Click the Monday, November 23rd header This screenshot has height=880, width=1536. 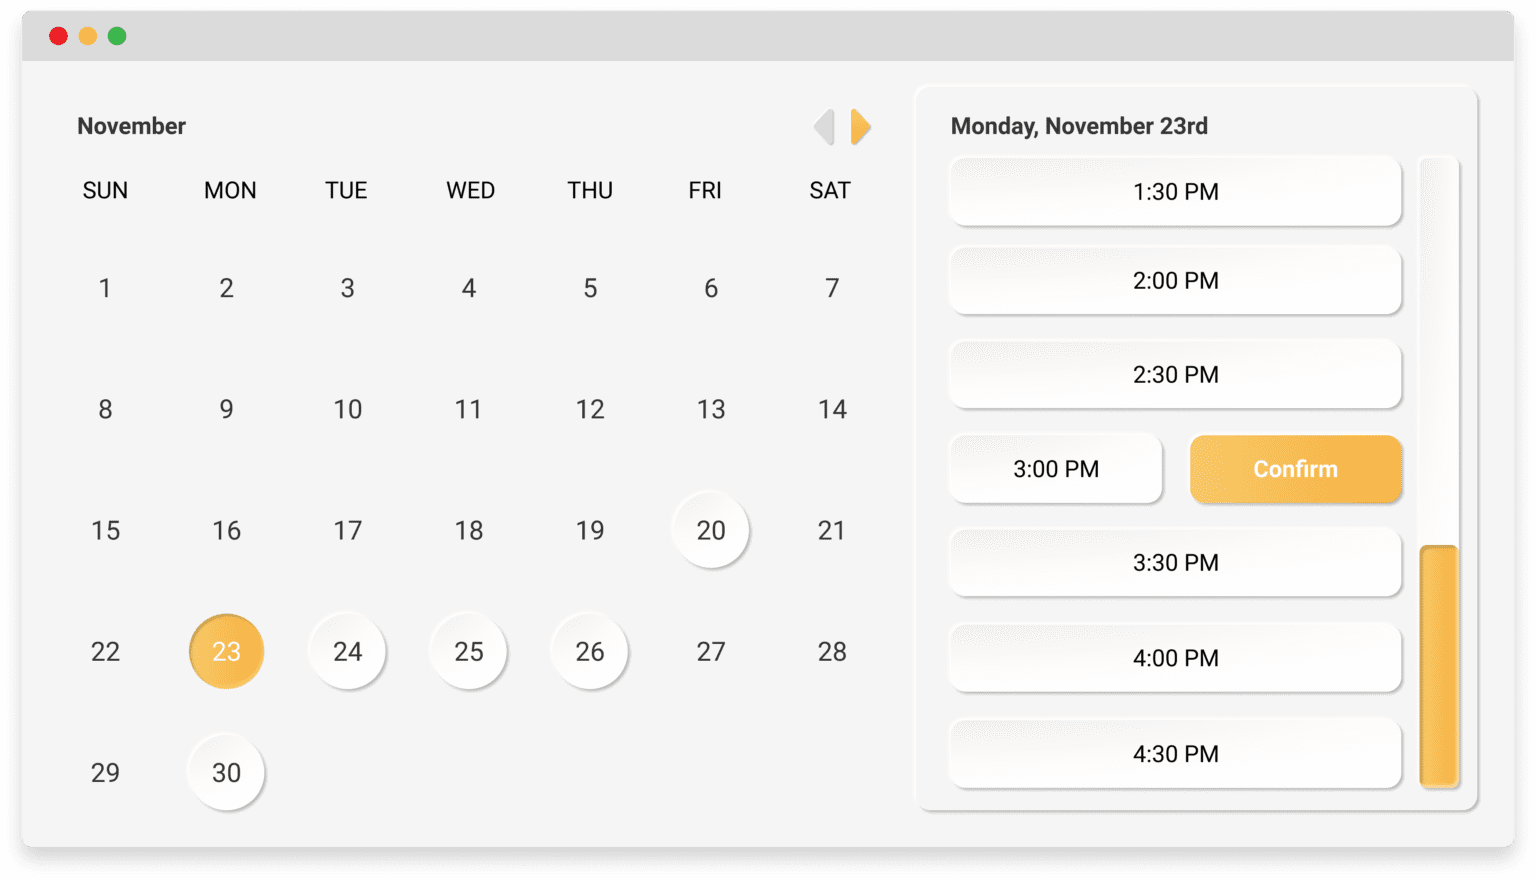click(x=1079, y=126)
